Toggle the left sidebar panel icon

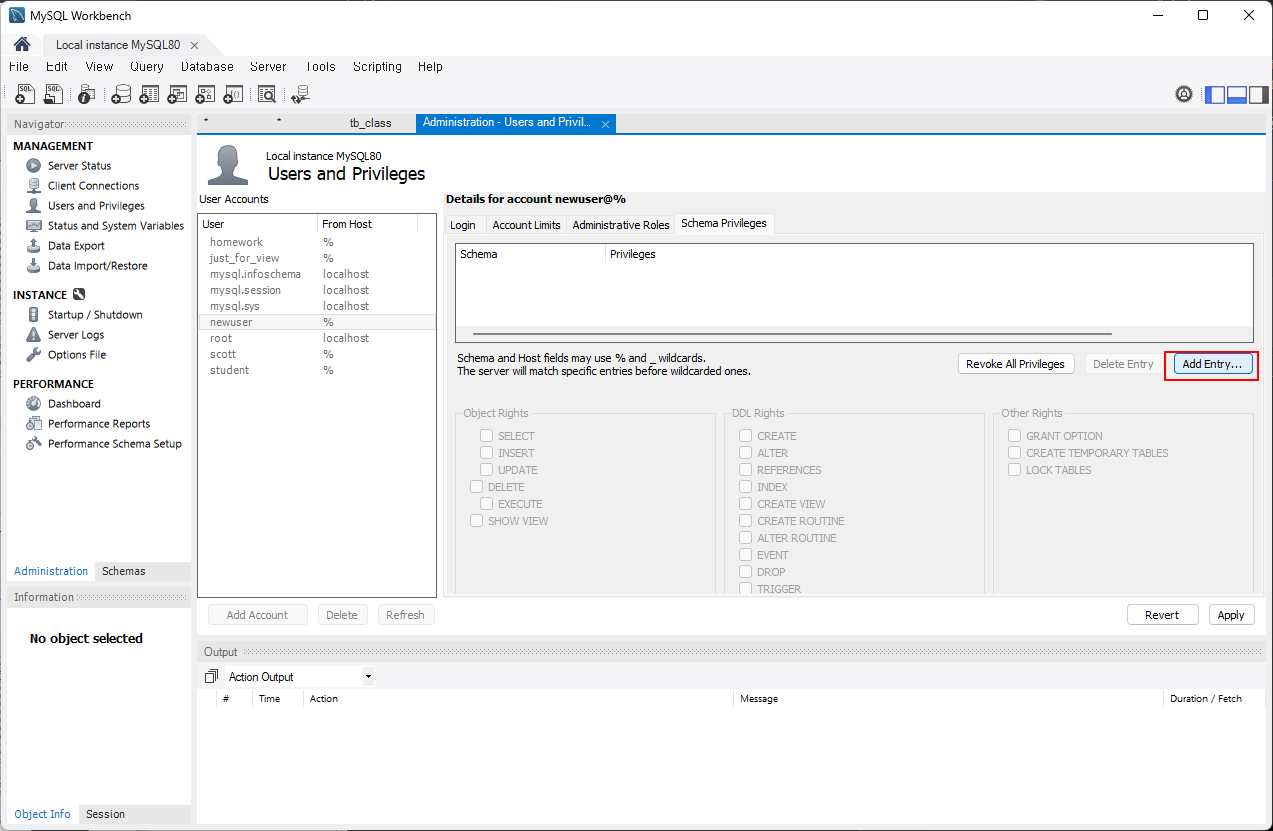coord(1215,95)
